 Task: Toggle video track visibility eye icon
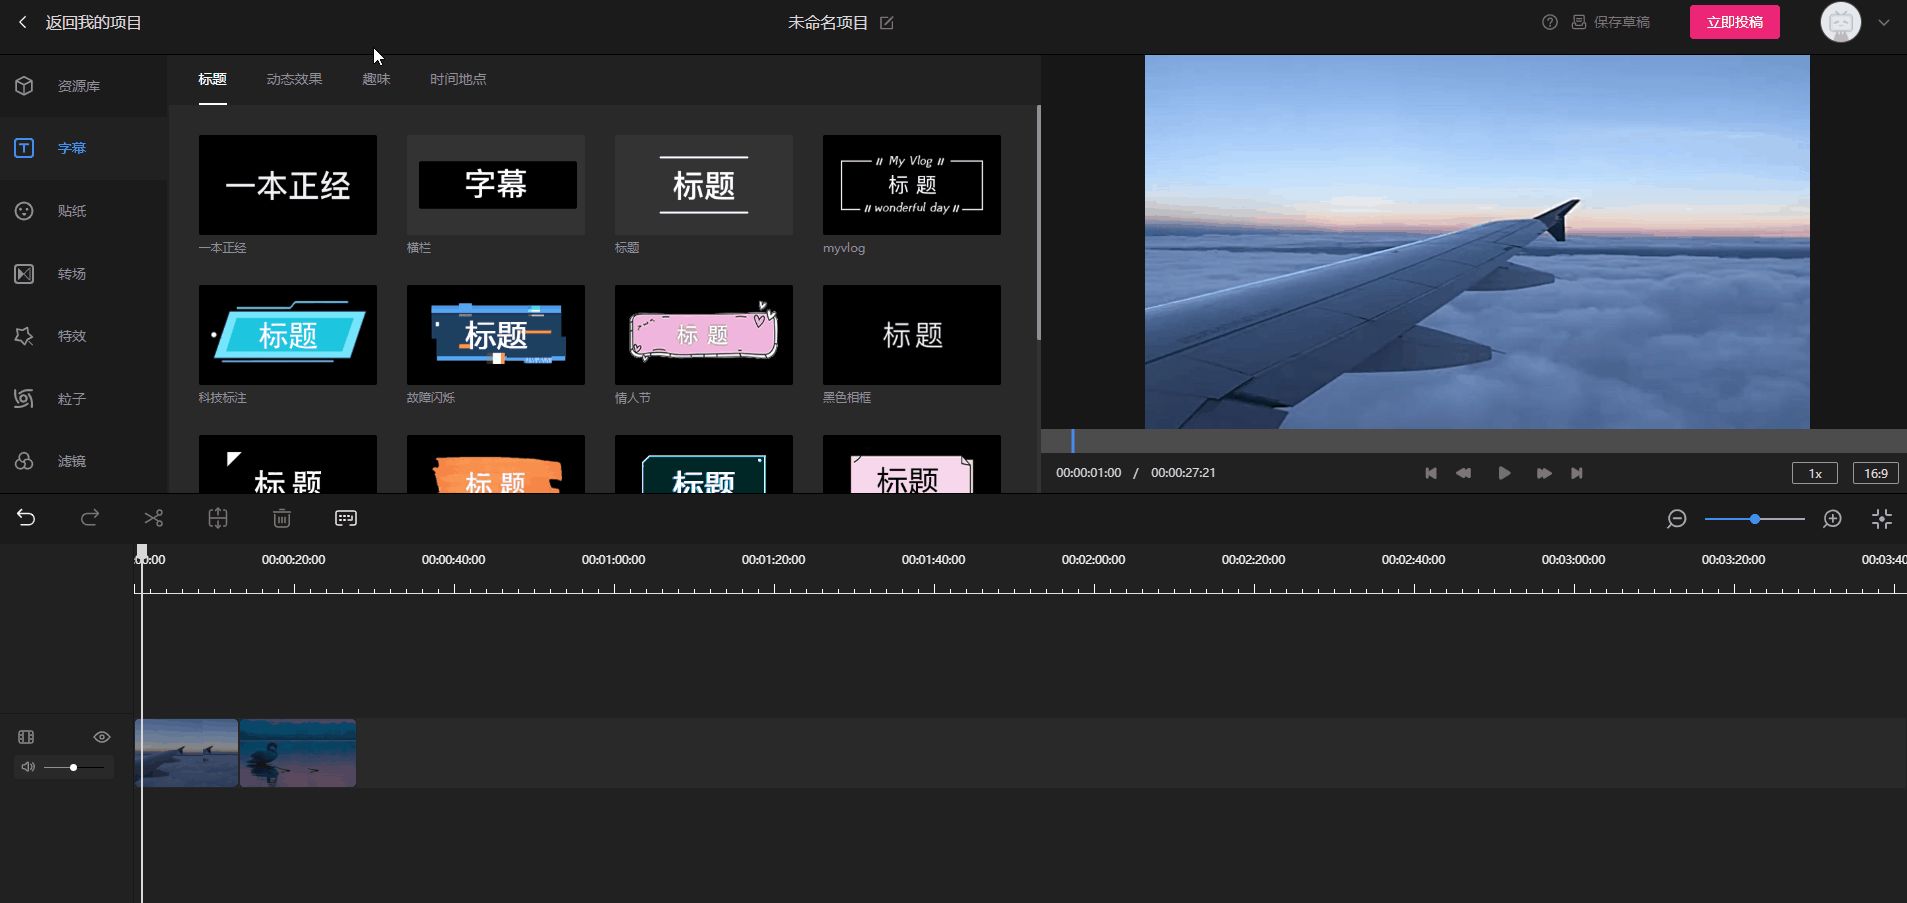(x=102, y=737)
